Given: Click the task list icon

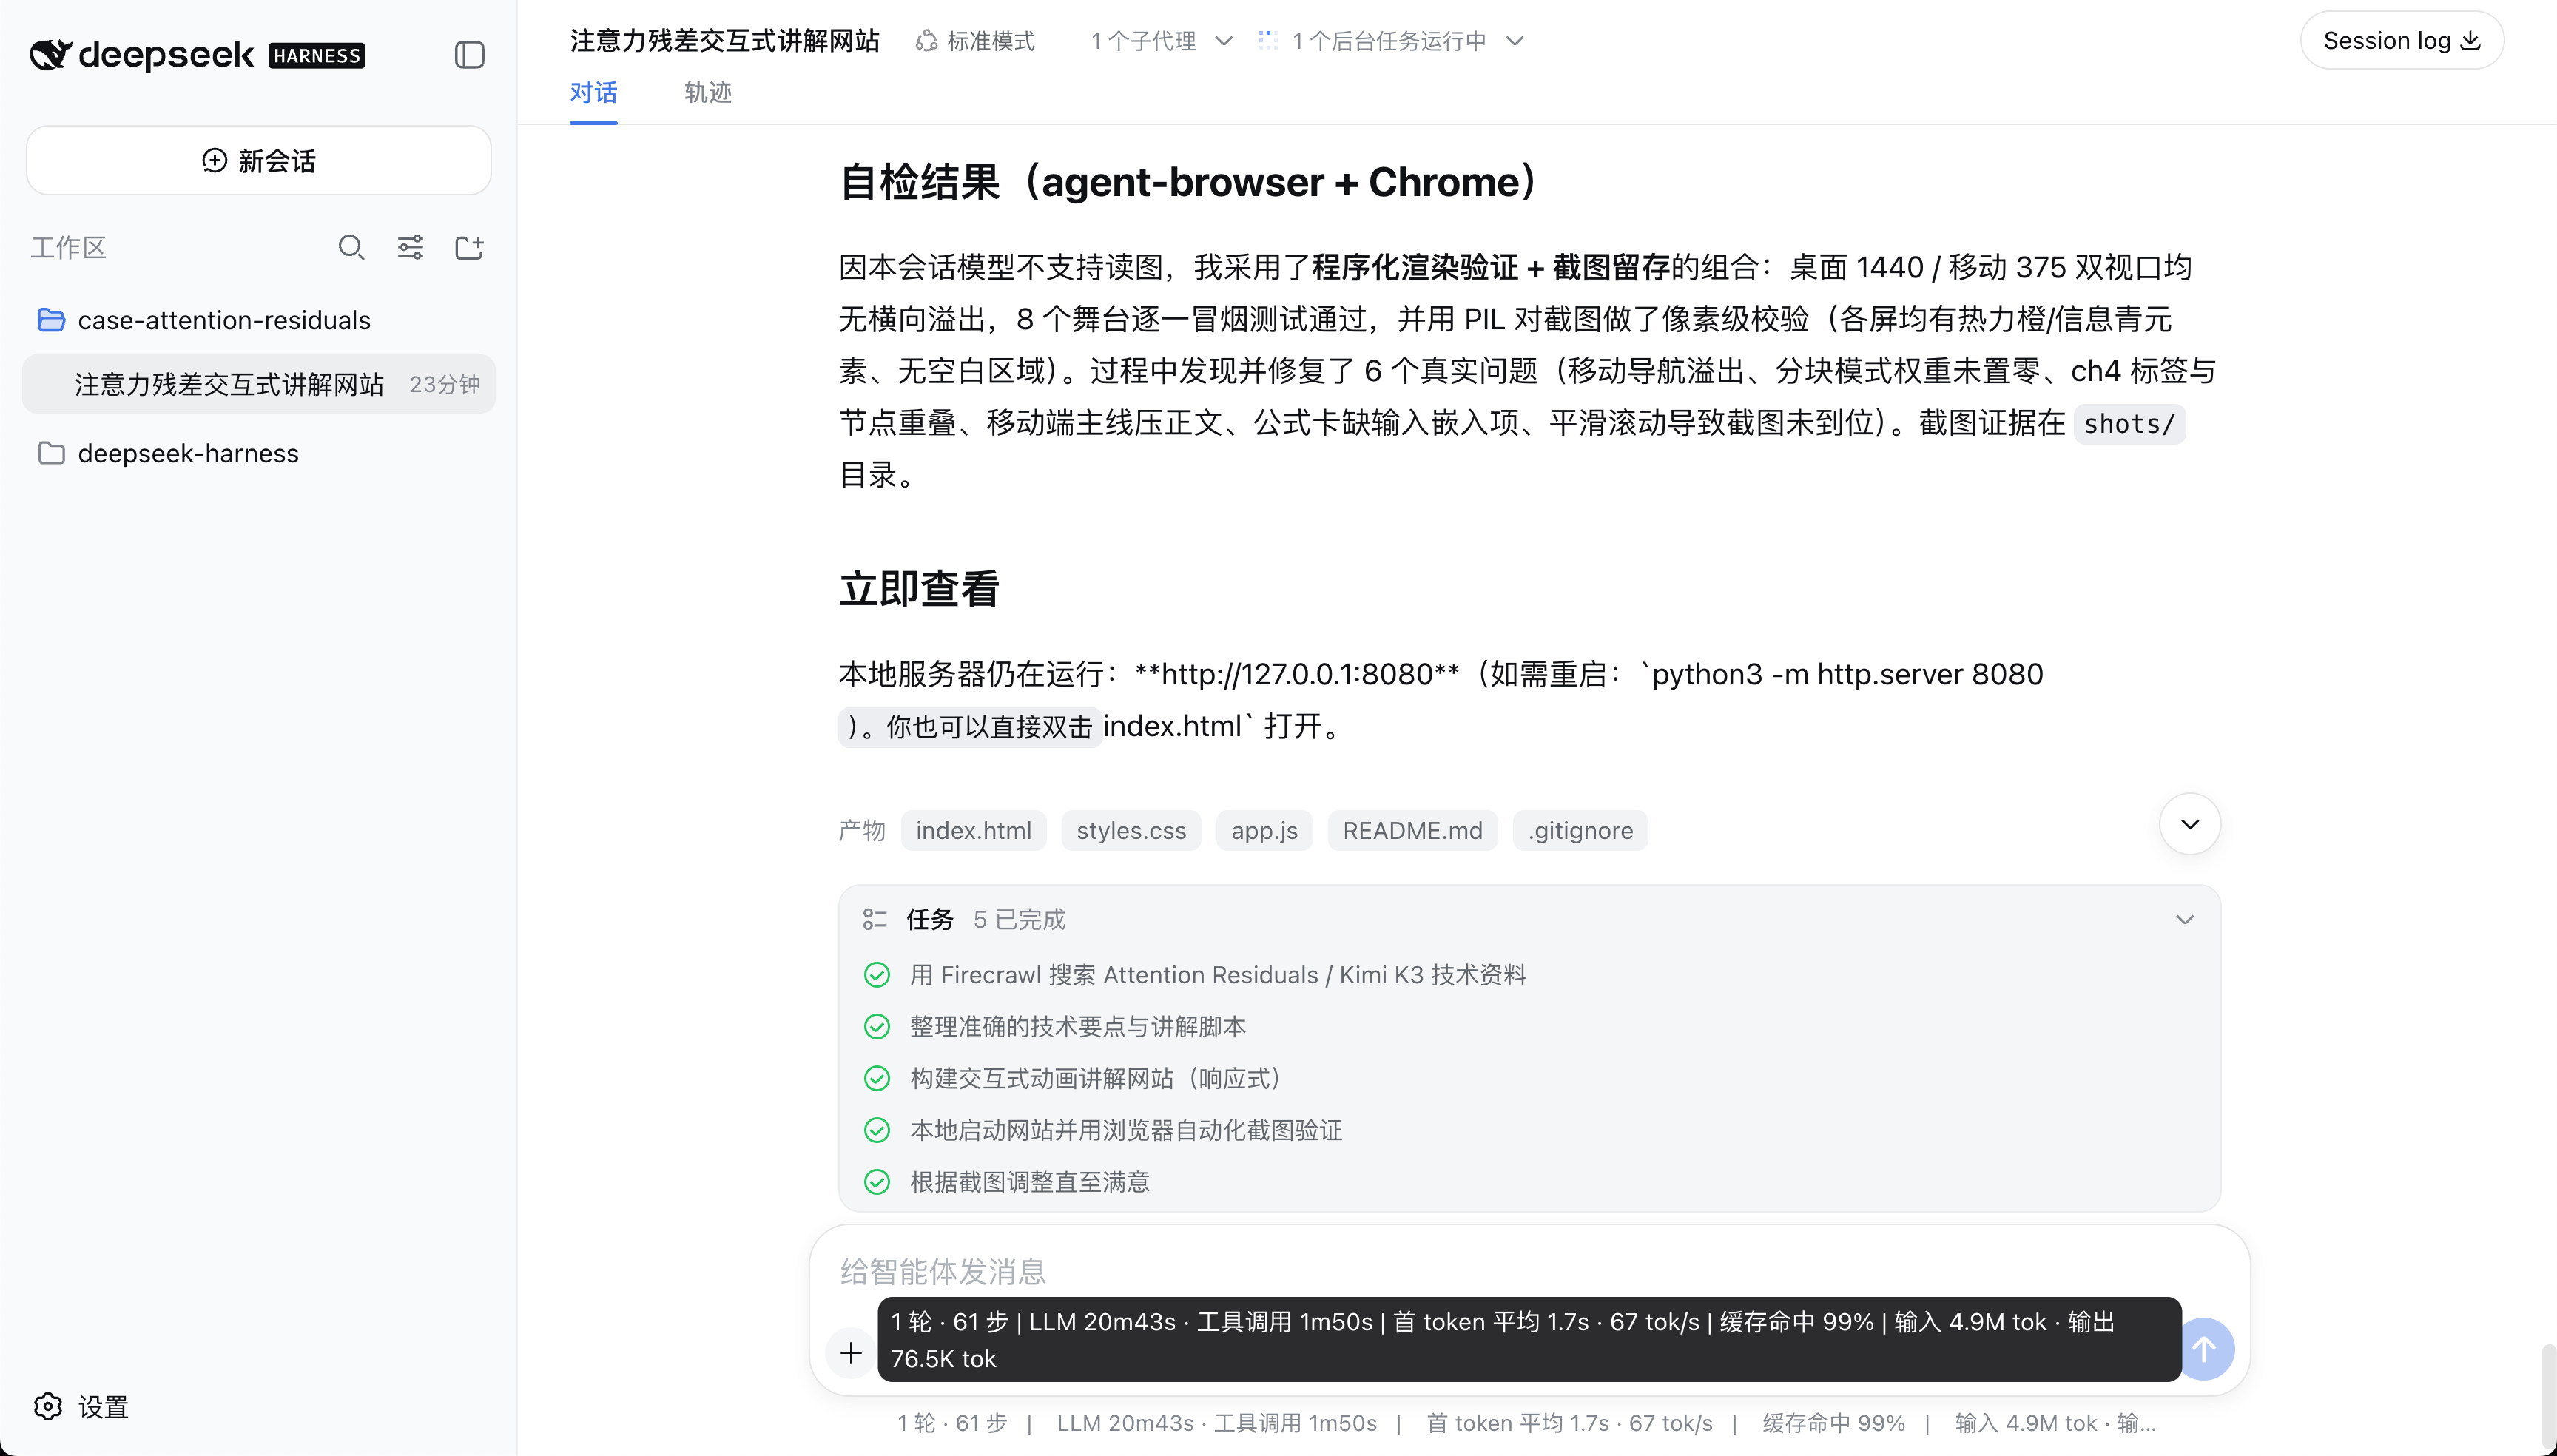Looking at the screenshot, I should [x=875, y=919].
